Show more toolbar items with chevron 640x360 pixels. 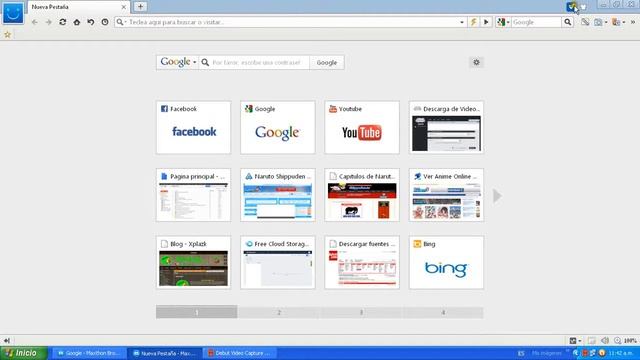point(633,22)
